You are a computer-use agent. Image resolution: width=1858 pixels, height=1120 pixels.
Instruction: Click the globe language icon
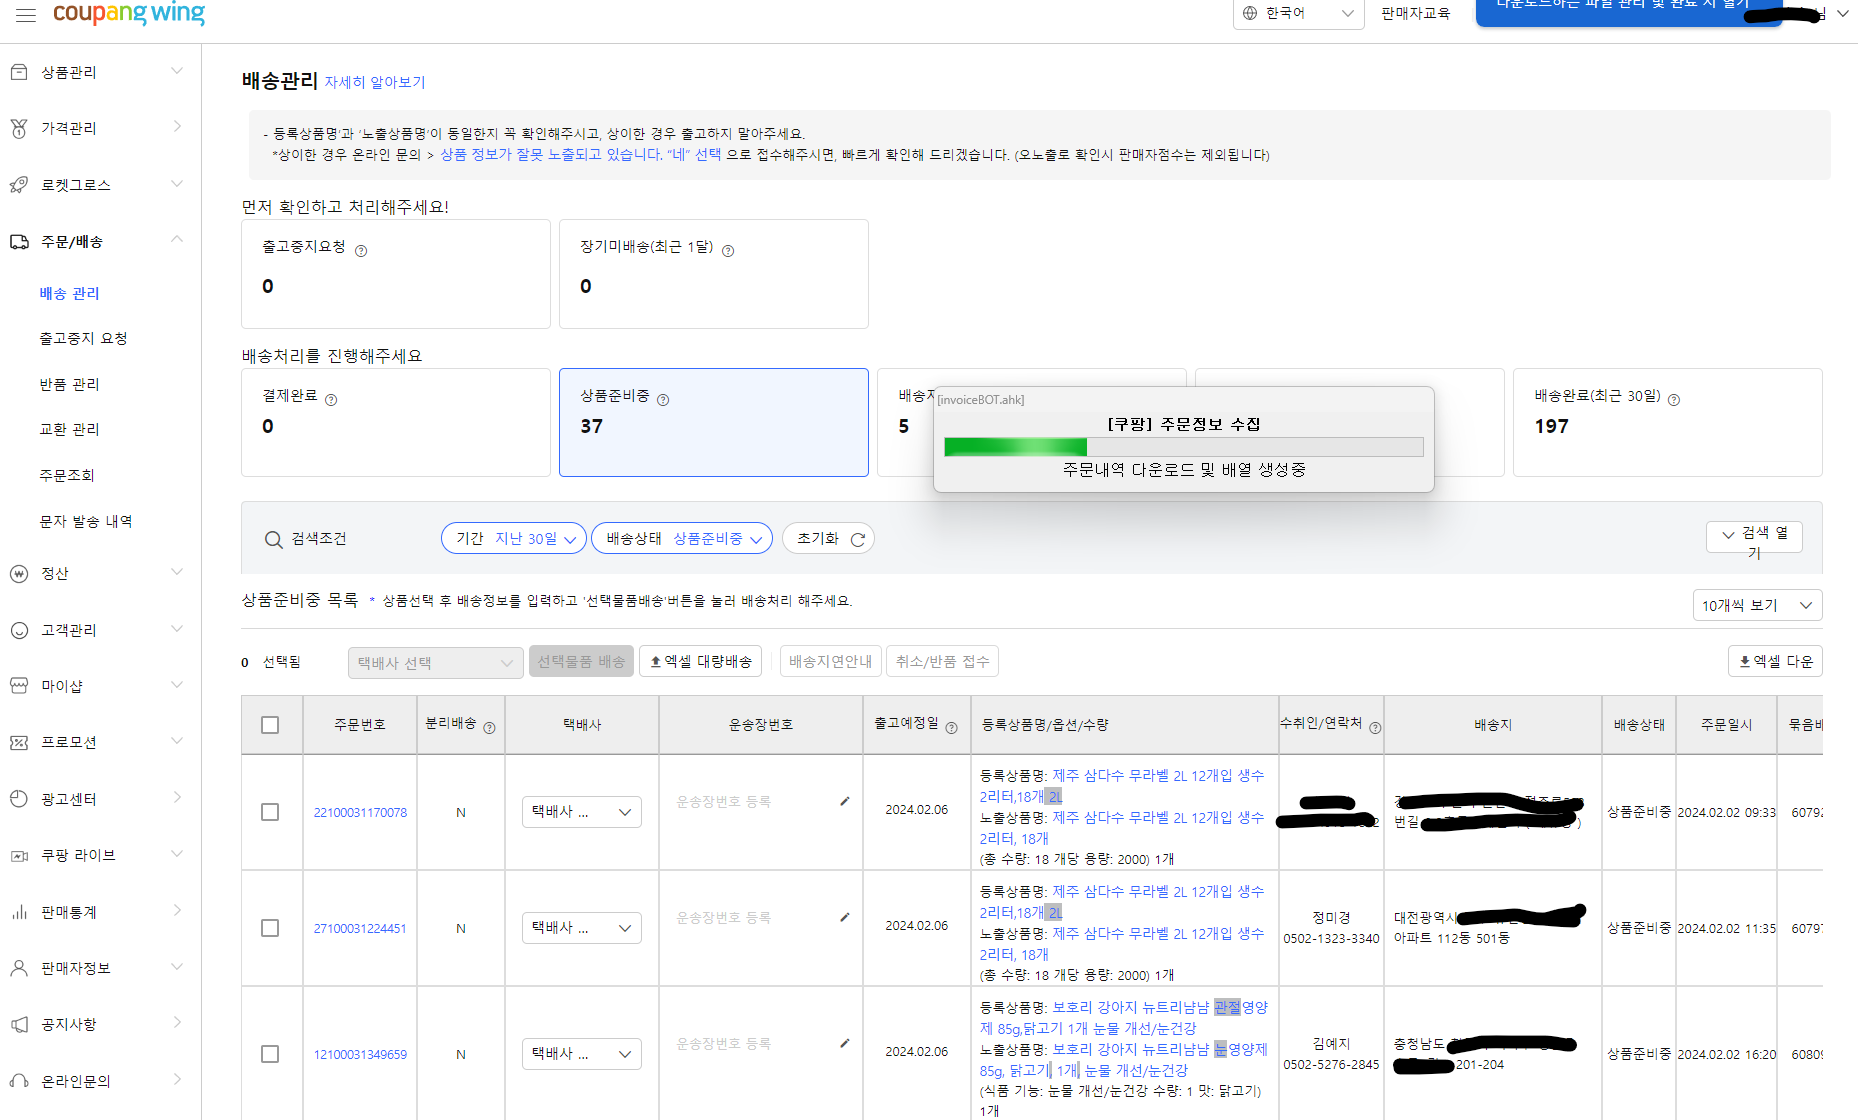coord(1250,13)
